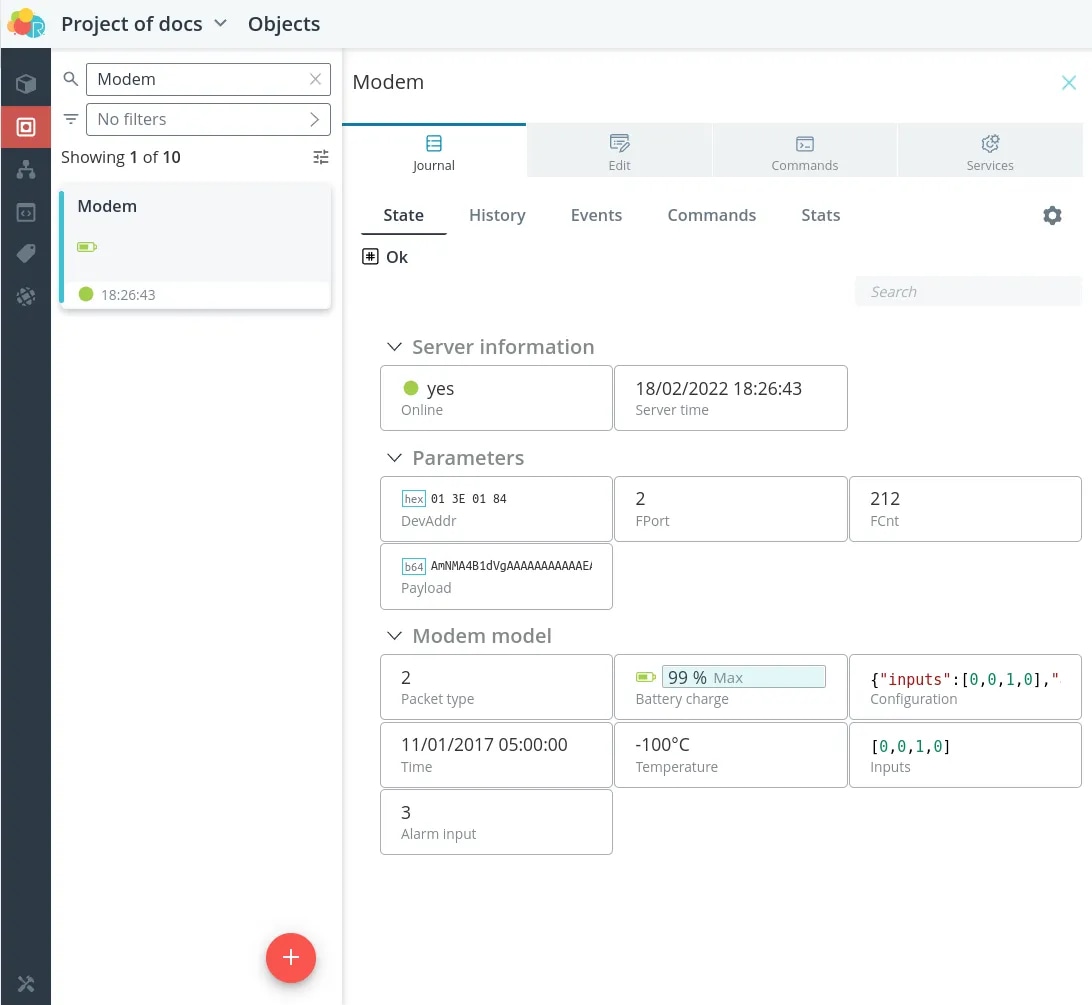
Task: Open the Project of docs dropdown
Action: [x=144, y=24]
